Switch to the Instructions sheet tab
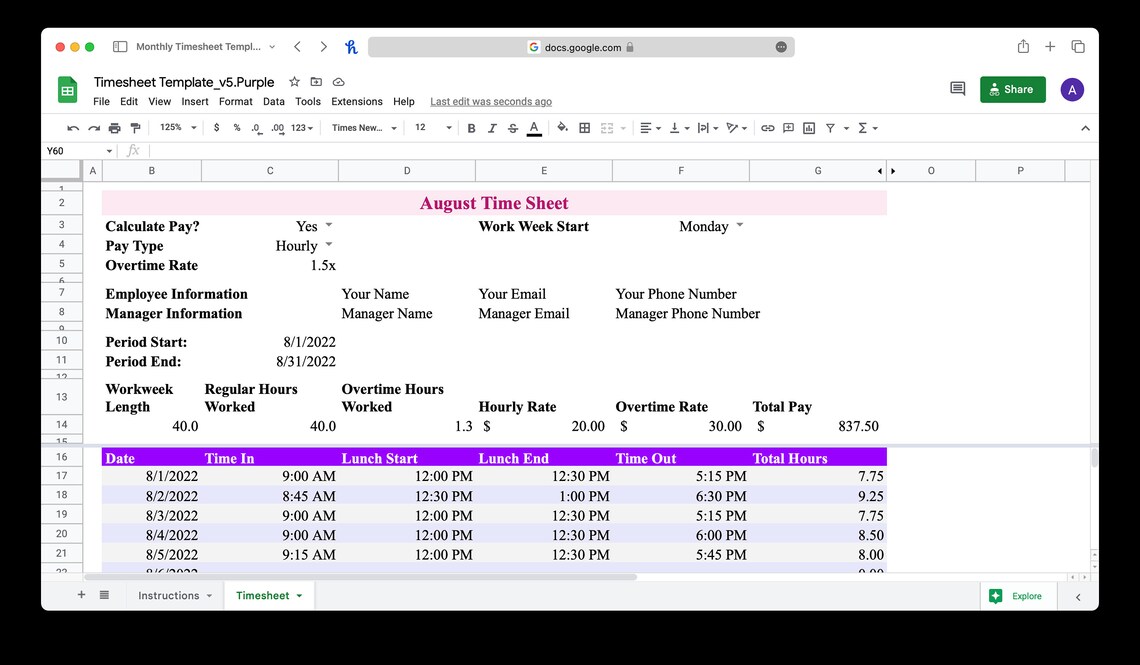Viewport: 1140px width, 665px height. 168,595
